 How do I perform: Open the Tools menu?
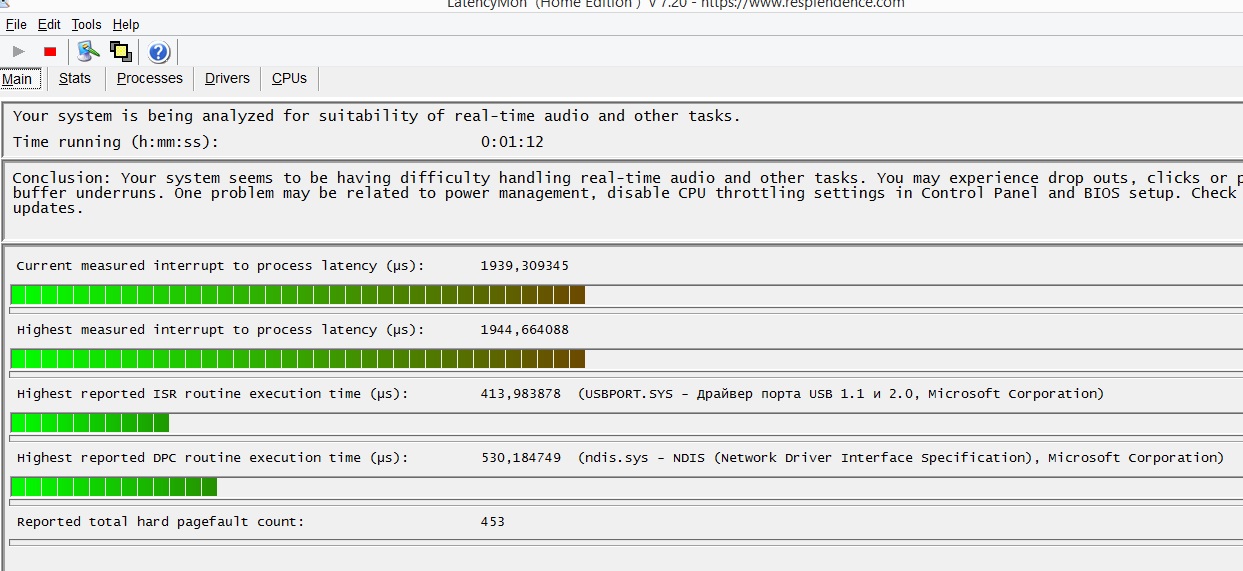86,24
